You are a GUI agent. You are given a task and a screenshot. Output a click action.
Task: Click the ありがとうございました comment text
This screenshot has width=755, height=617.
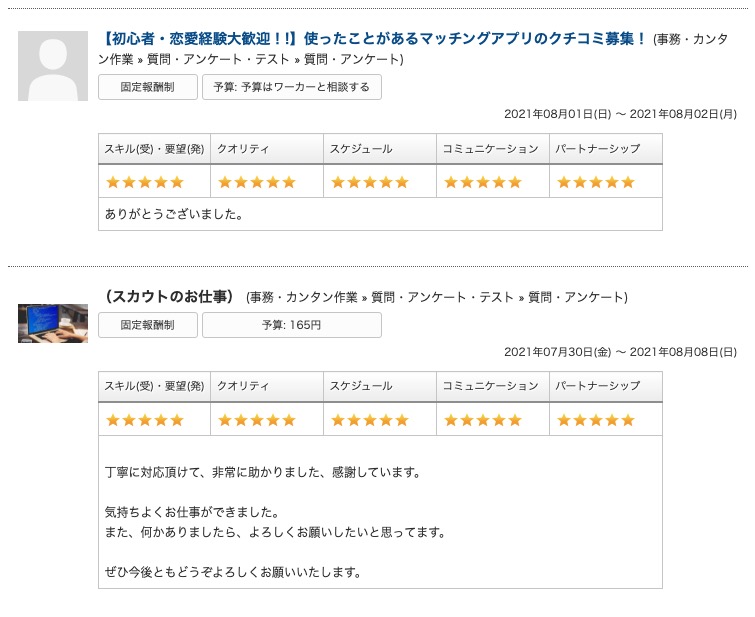tap(174, 214)
